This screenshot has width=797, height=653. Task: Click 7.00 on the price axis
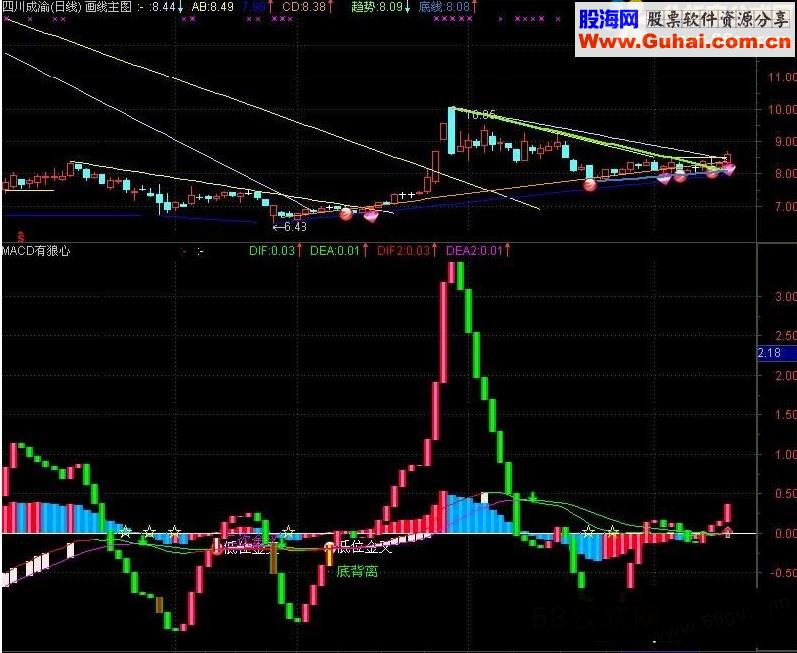pos(784,206)
